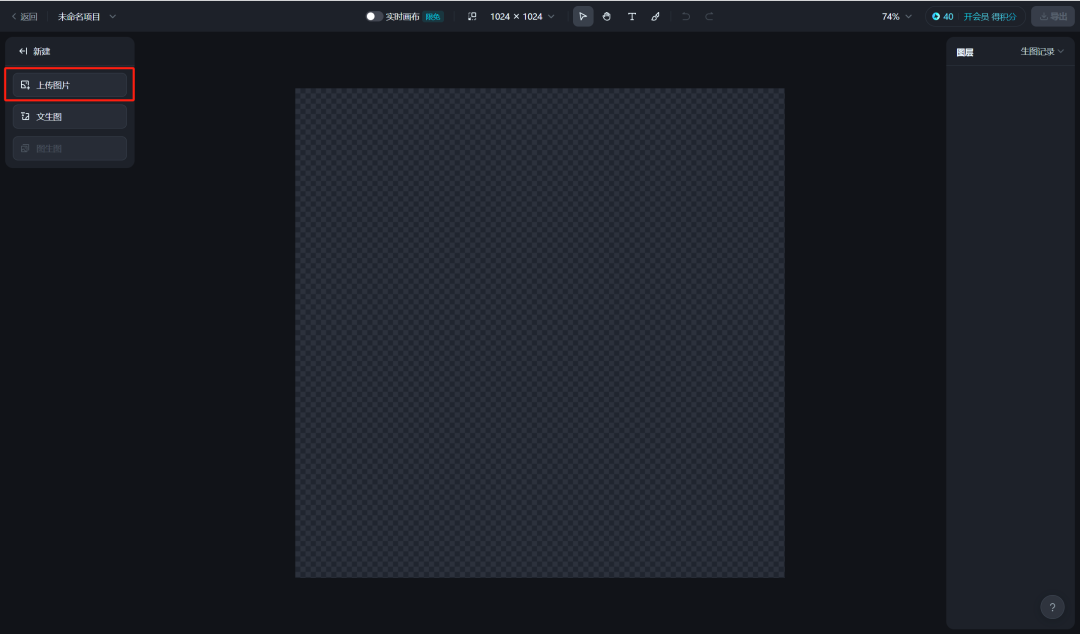The height and width of the screenshot is (634, 1080).
Task: Click the transparent checkered canvas area
Action: coord(539,332)
